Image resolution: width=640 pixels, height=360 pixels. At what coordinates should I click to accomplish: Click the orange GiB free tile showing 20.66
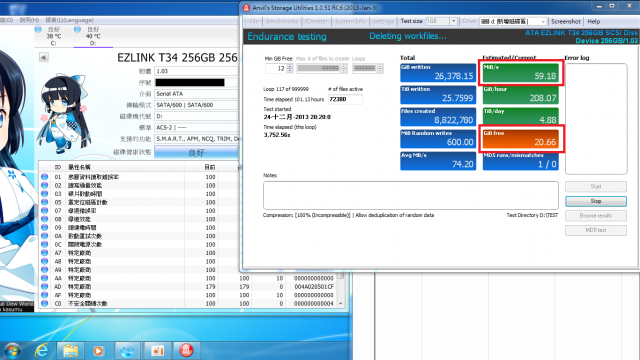520,139
